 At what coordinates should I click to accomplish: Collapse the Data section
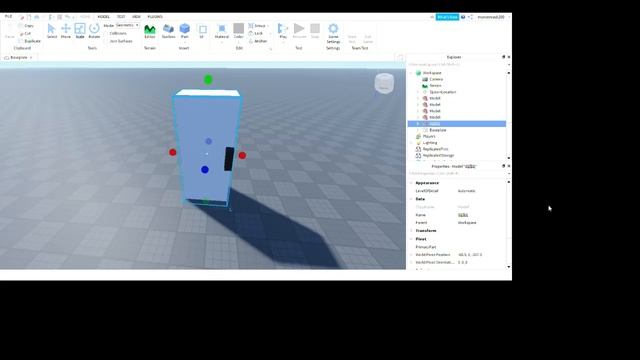(x=411, y=199)
